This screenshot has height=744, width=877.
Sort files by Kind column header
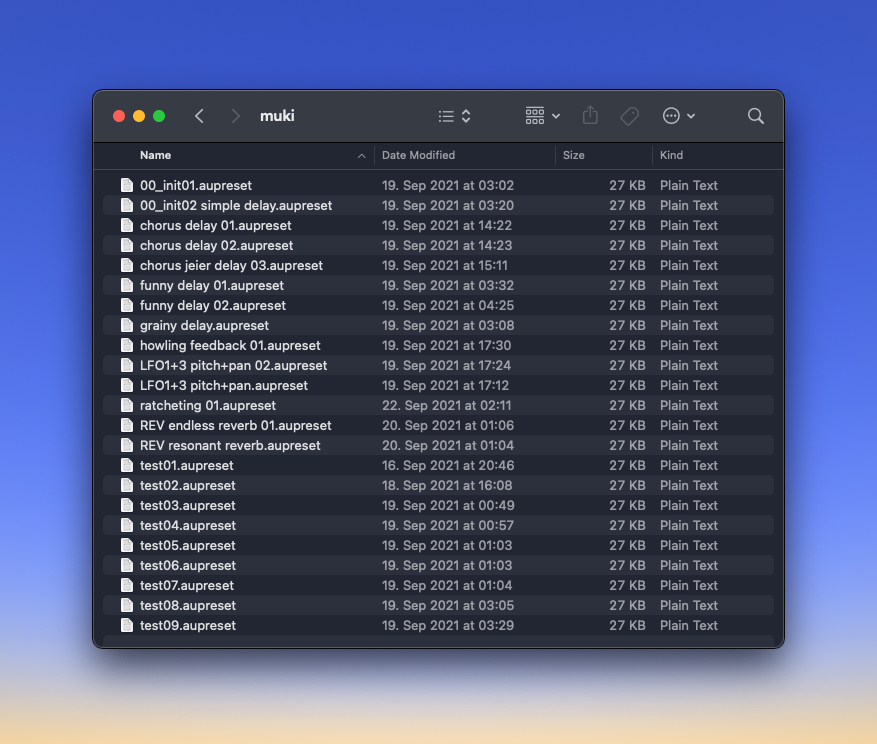click(x=671, y=155)
